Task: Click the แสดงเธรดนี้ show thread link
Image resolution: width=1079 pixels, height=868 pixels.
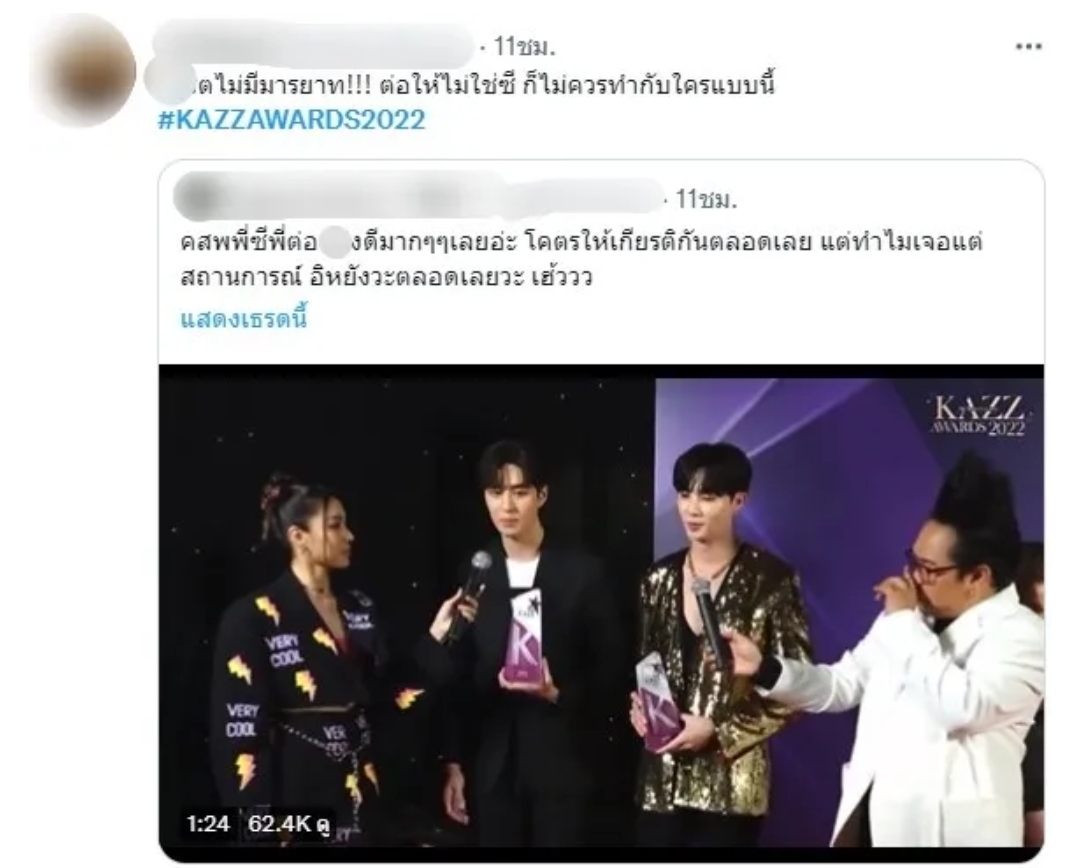Action: pyautogui.click(x=243, y=319)
